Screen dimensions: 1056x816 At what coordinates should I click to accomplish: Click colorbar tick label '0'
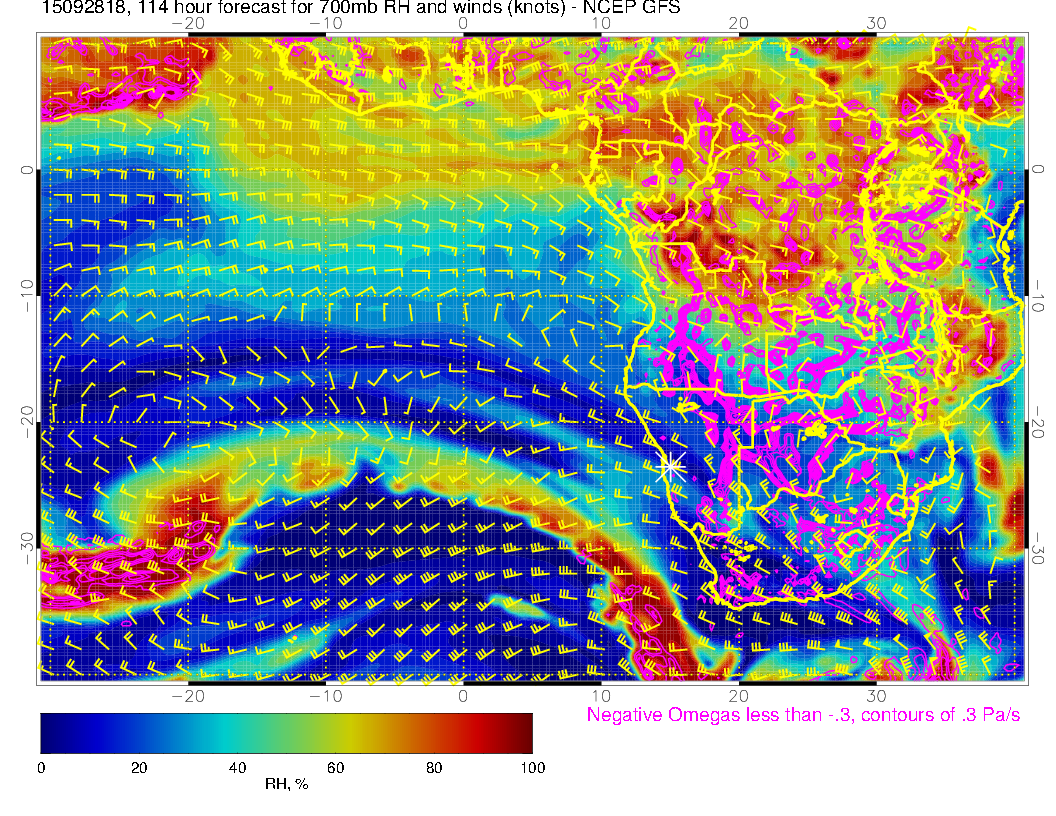pos(41,768)
